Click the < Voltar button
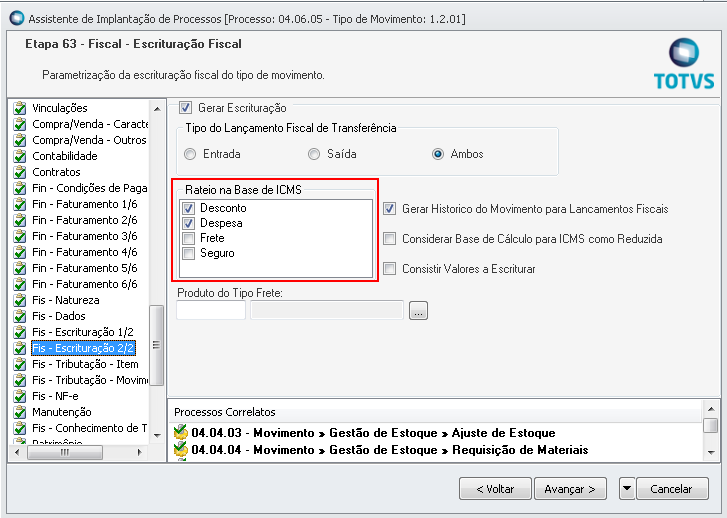Image resolution: width=727 pixels, height=518 pixels. click(495, 489)
